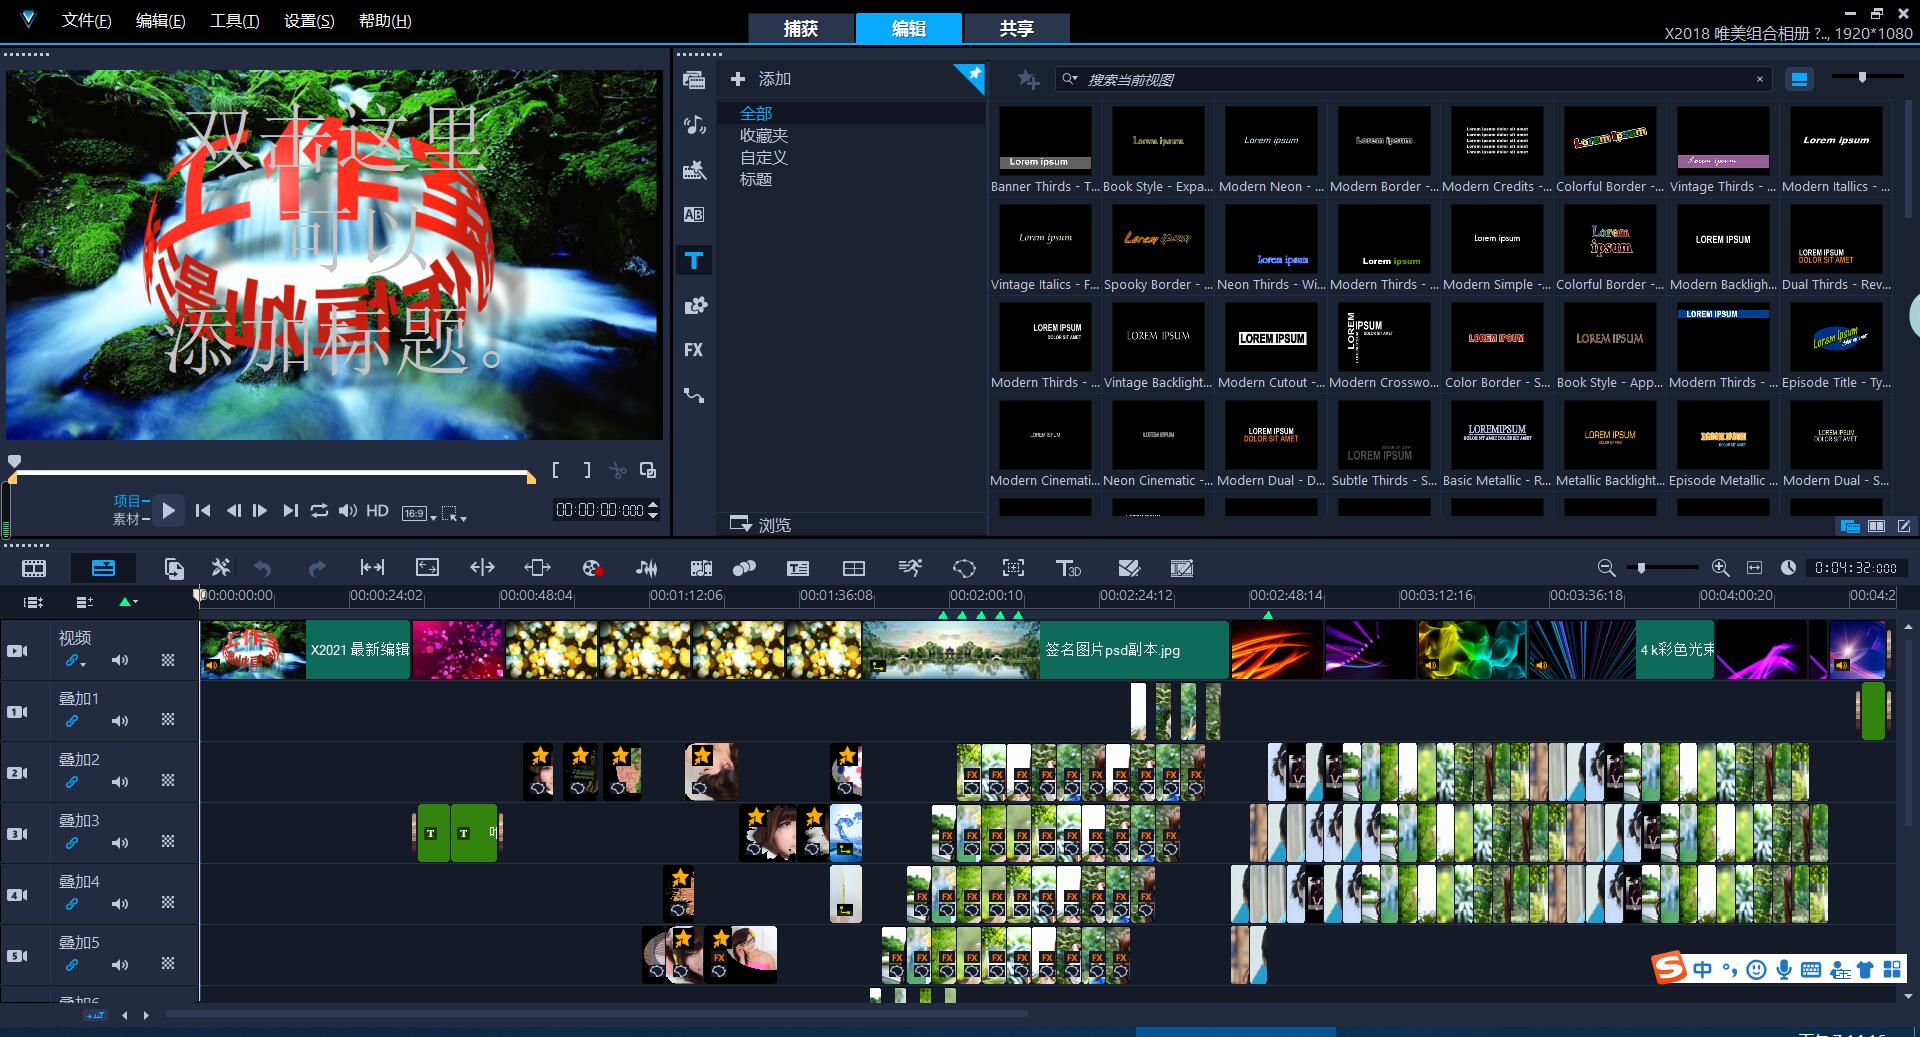1920x1037 pixels.
Task: Click the undo arrow in timeline toolbar
Action: [263, 568]
